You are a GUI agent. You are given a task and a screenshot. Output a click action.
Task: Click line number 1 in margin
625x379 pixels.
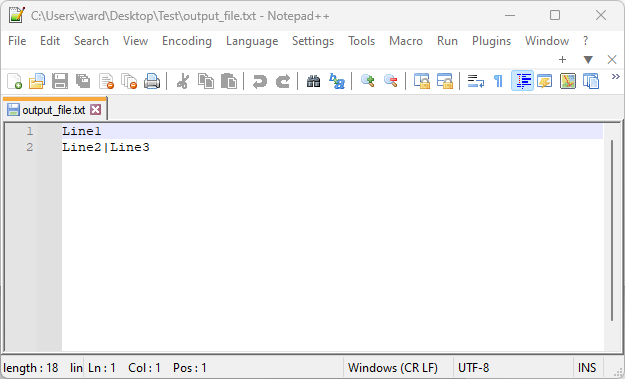[30, 131]
